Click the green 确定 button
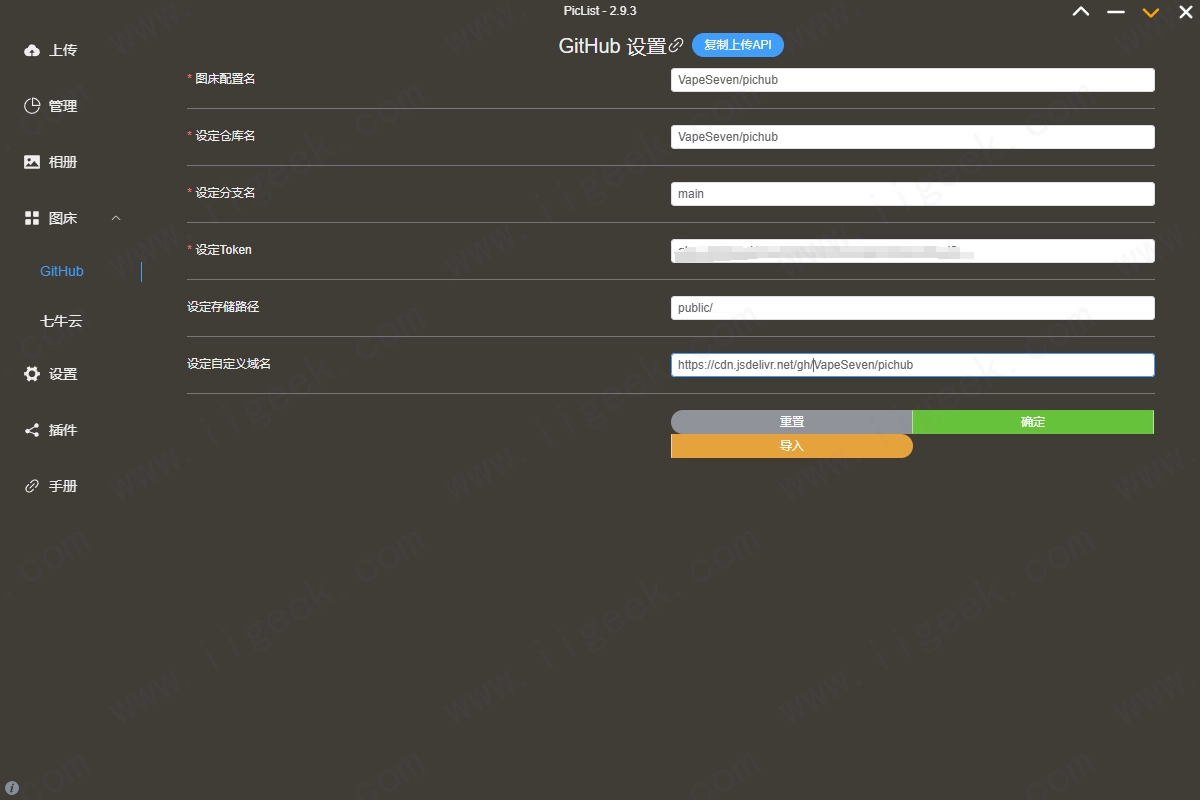 point(1033,422)
